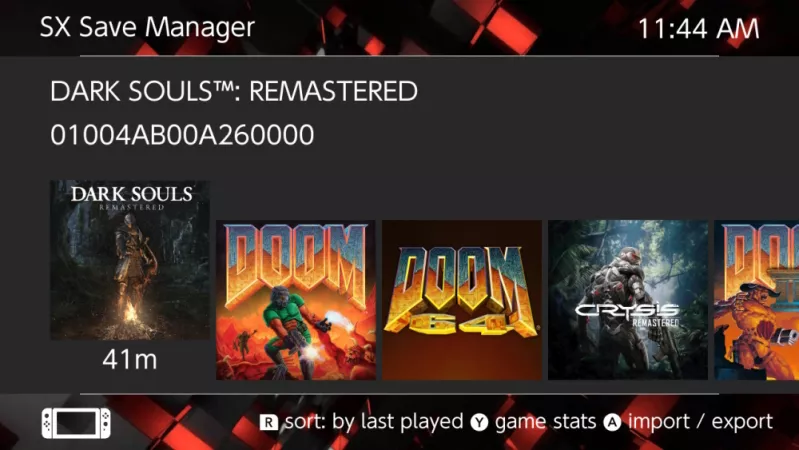Click the Y button icon
The width and height of the screenshot is (799, 450).
coord(479,422)
